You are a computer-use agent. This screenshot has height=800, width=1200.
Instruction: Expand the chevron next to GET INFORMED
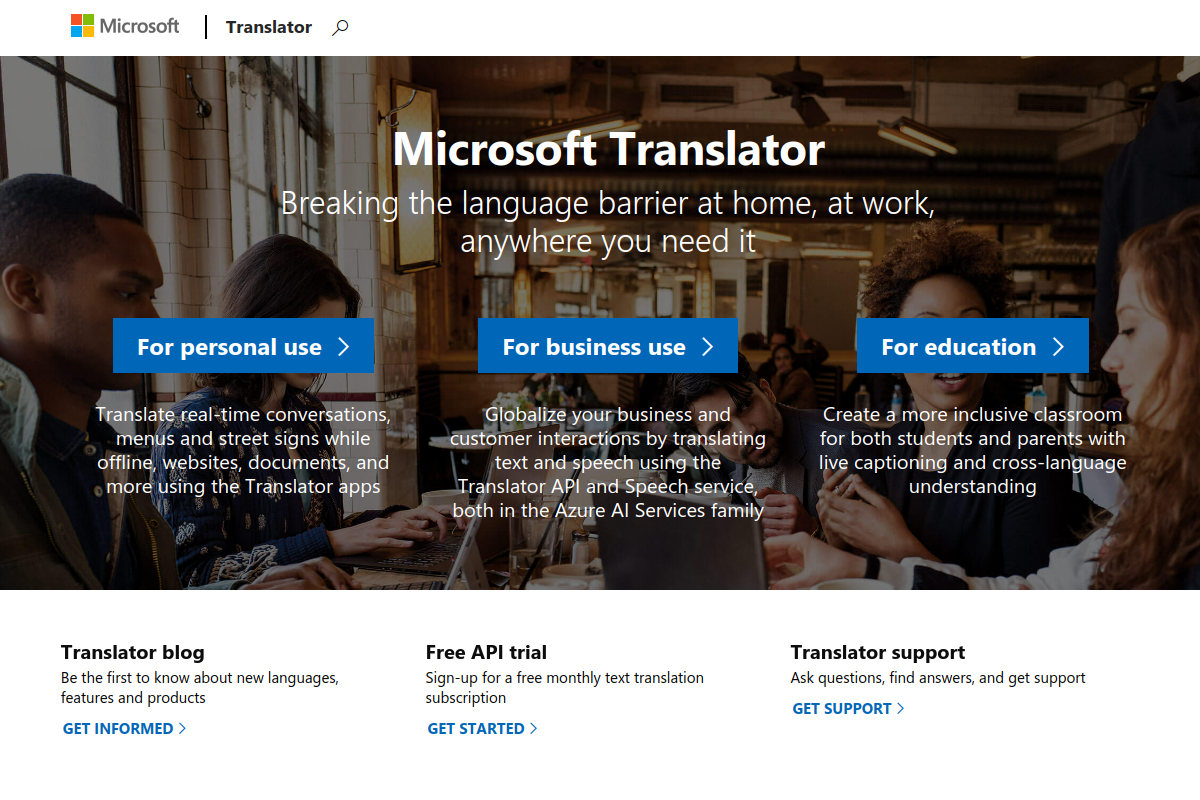click(x=183, y=729)
